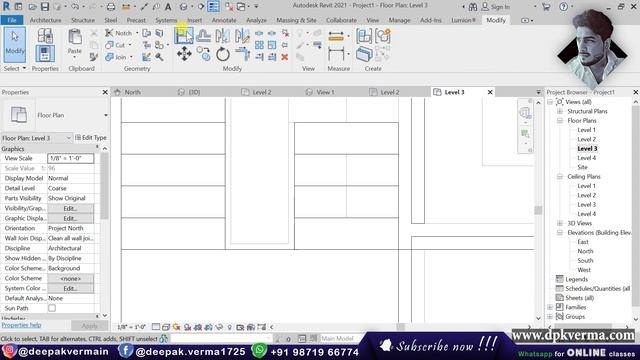Click the Edit Type button
Image resolution: width=640 pixels, height=360 pixels.
click(91, 138)
